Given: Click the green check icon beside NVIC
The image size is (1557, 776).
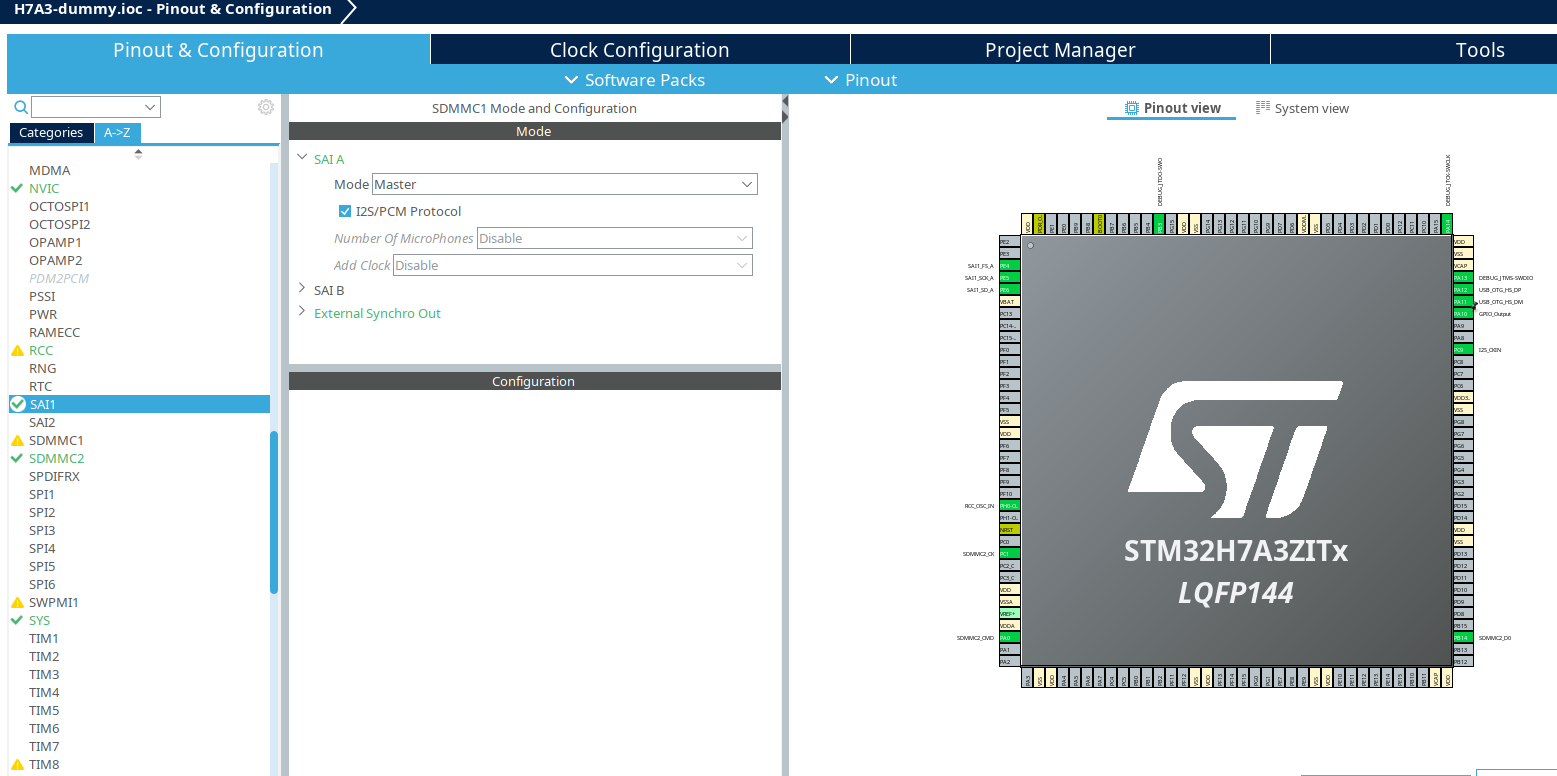Looking at the screenshot, I should tap(16, 188).
